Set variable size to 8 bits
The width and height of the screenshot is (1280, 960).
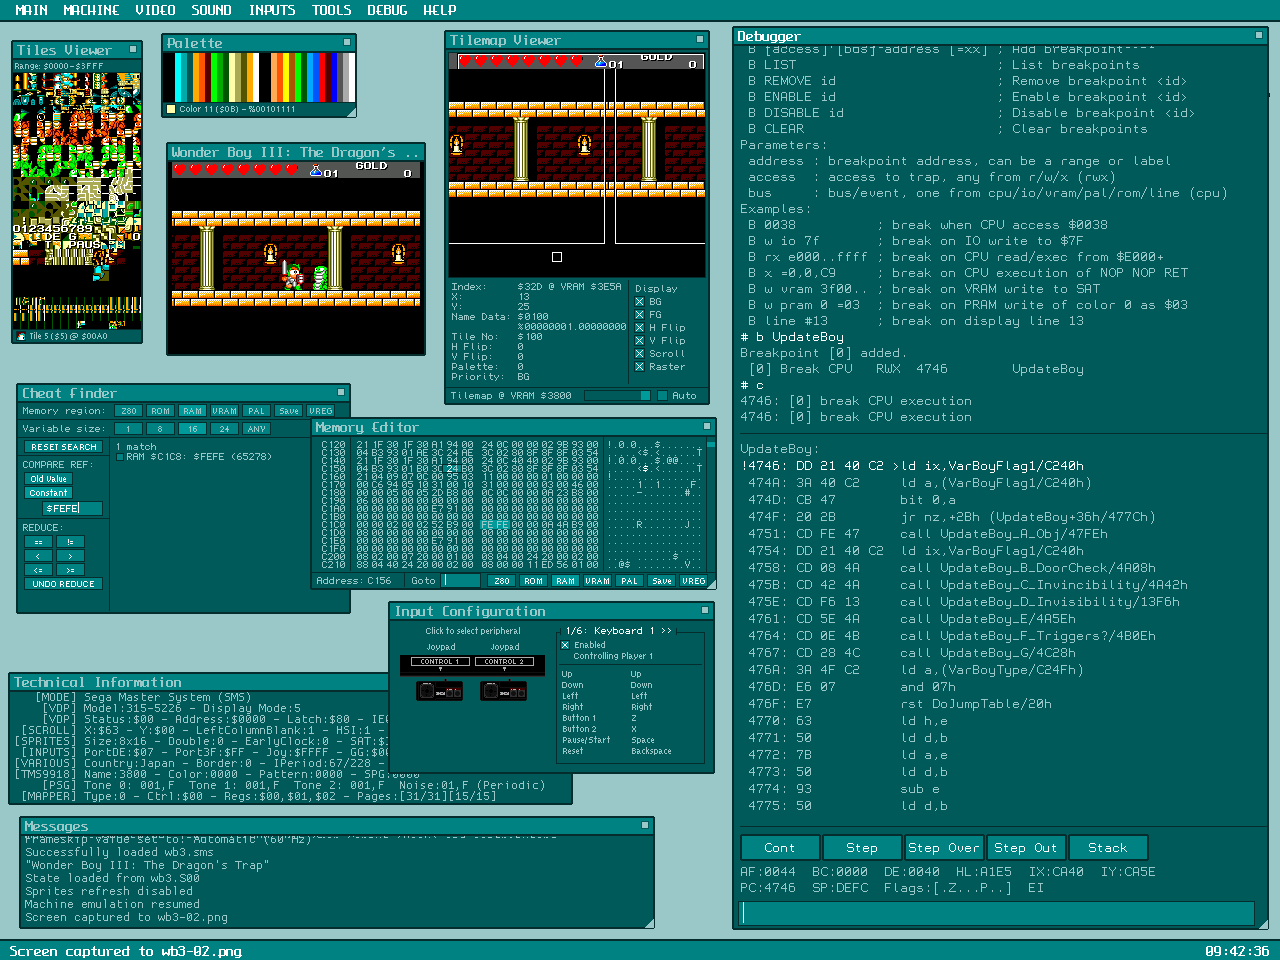point(160,429)
